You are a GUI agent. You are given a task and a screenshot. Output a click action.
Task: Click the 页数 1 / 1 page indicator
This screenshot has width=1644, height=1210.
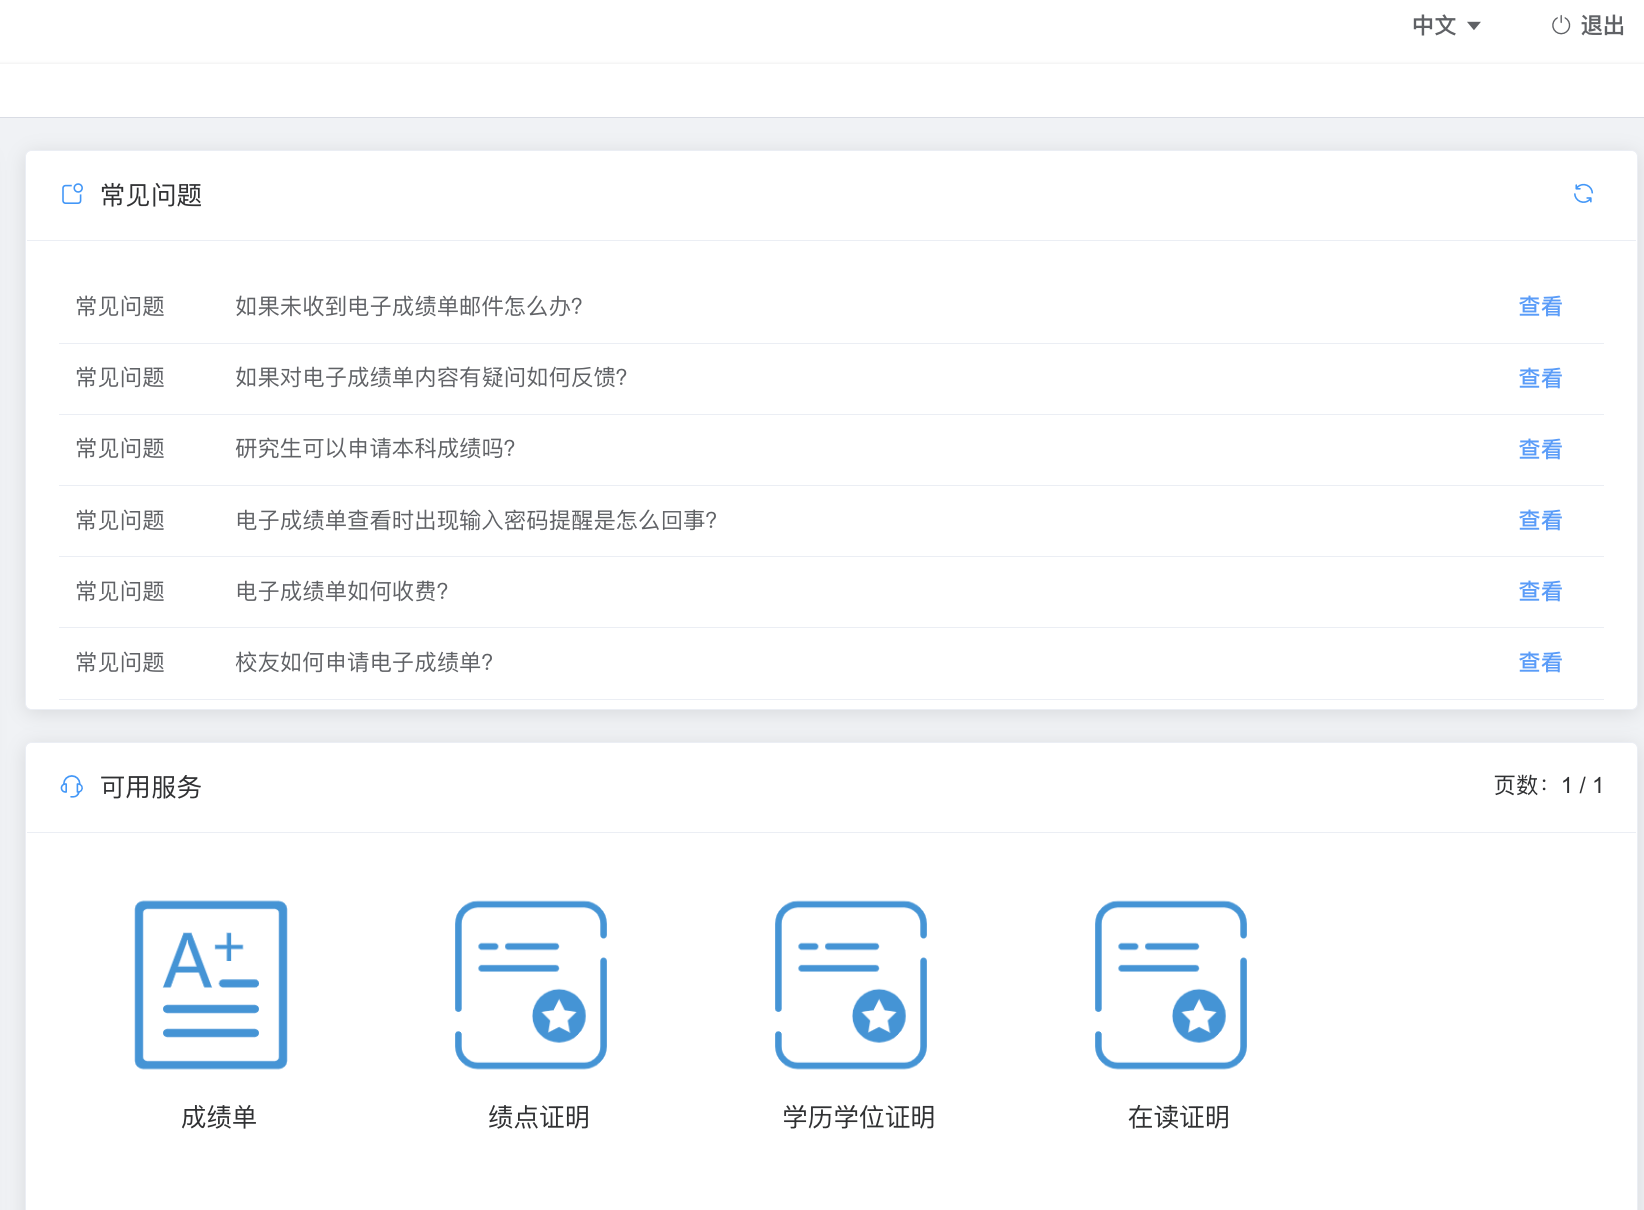pos(1548,786)
